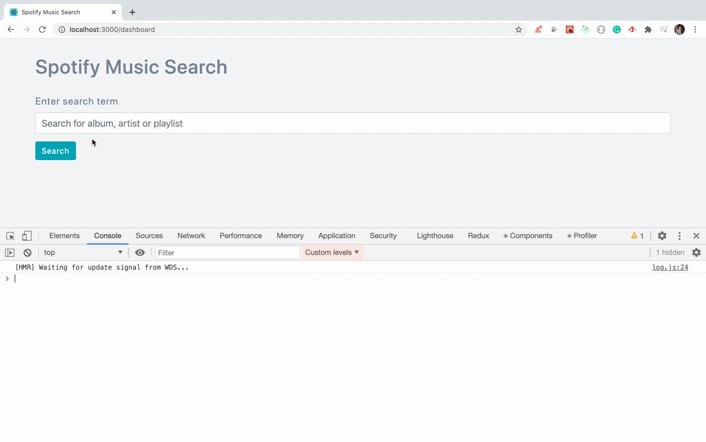The image size is (706, 442).
Task: Open the DevTools more options menu
Action: point(679,236)
